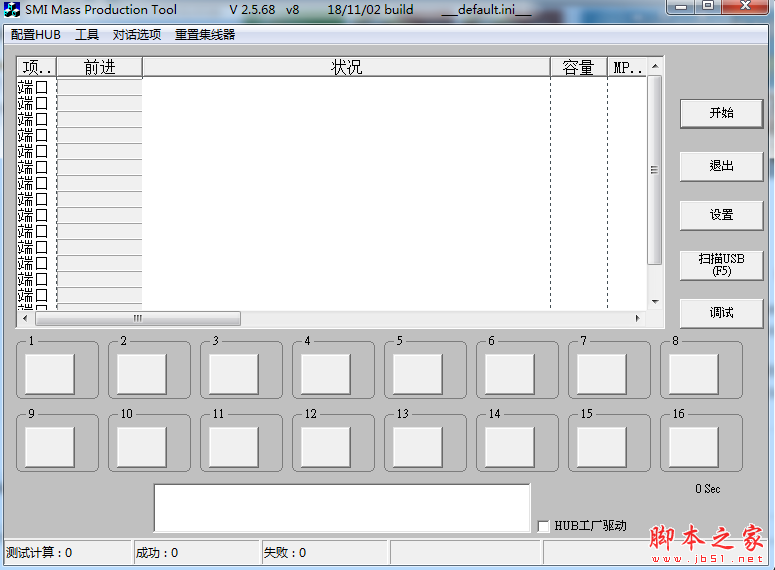Viewport: 775px width, 570px height.
Task: Click 失败 : 0 status text
Action: (285, 553)
